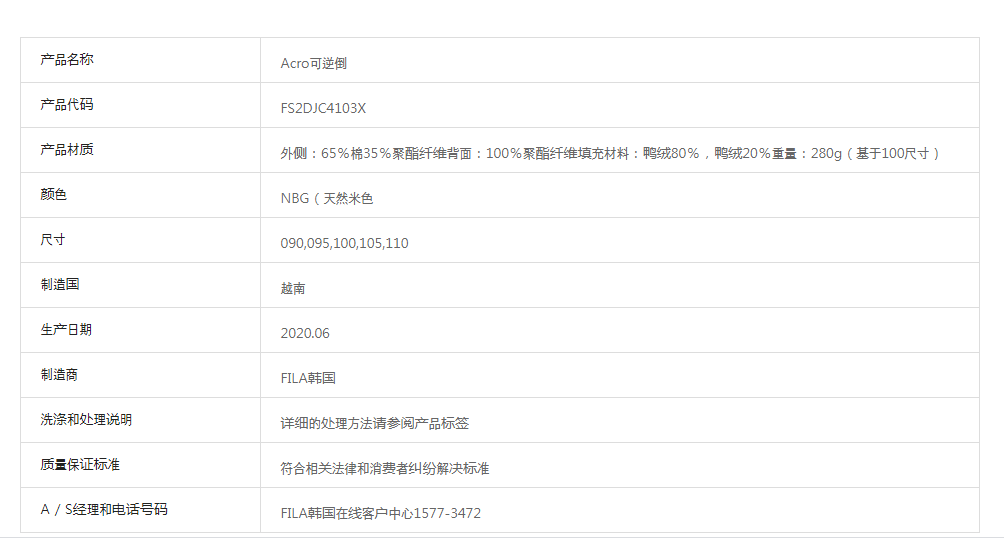
Task: Click the color value NBG（天然米色
Action: (326, 198)
